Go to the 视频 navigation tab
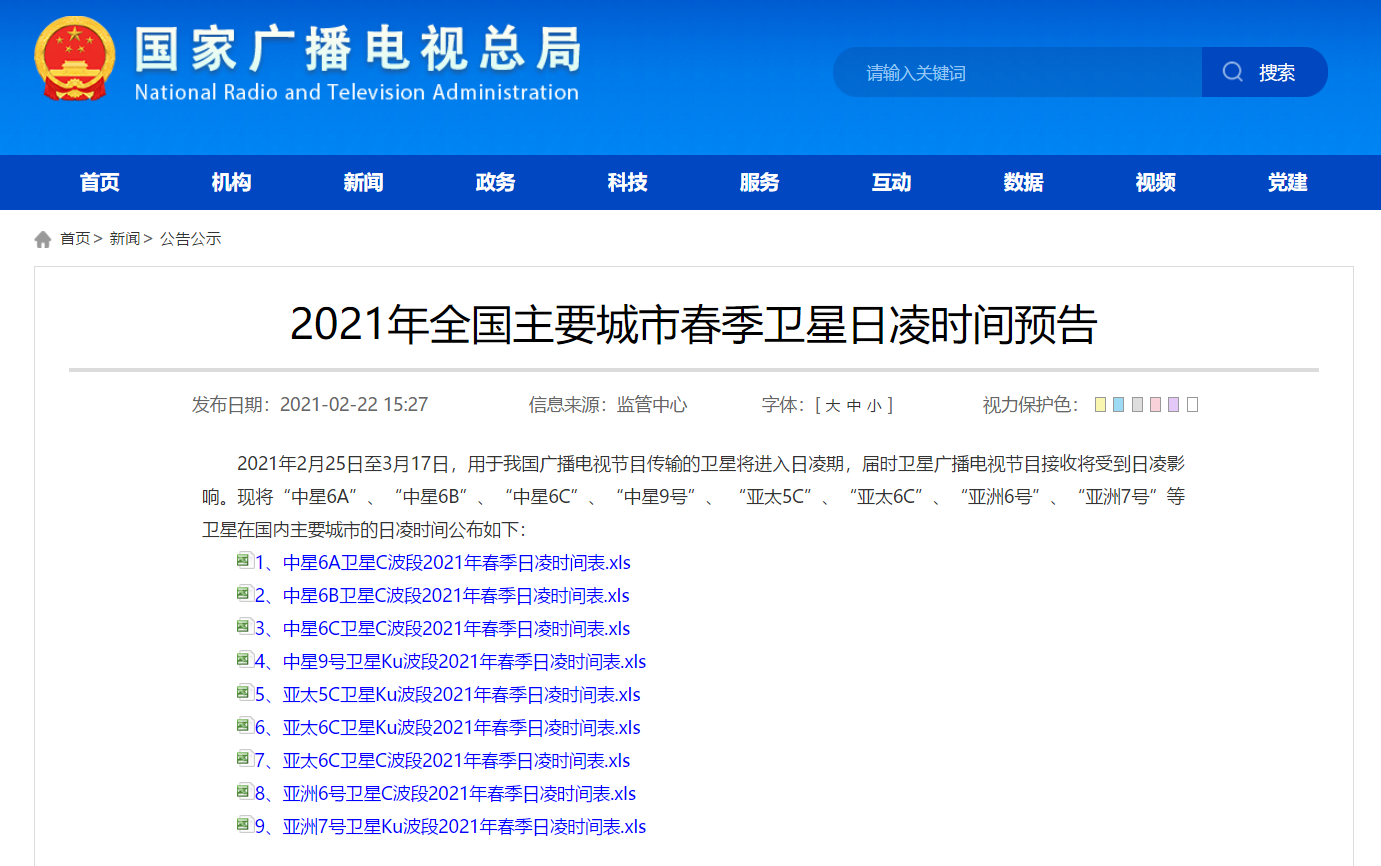1381x866 pixels. pos(1155,183)
